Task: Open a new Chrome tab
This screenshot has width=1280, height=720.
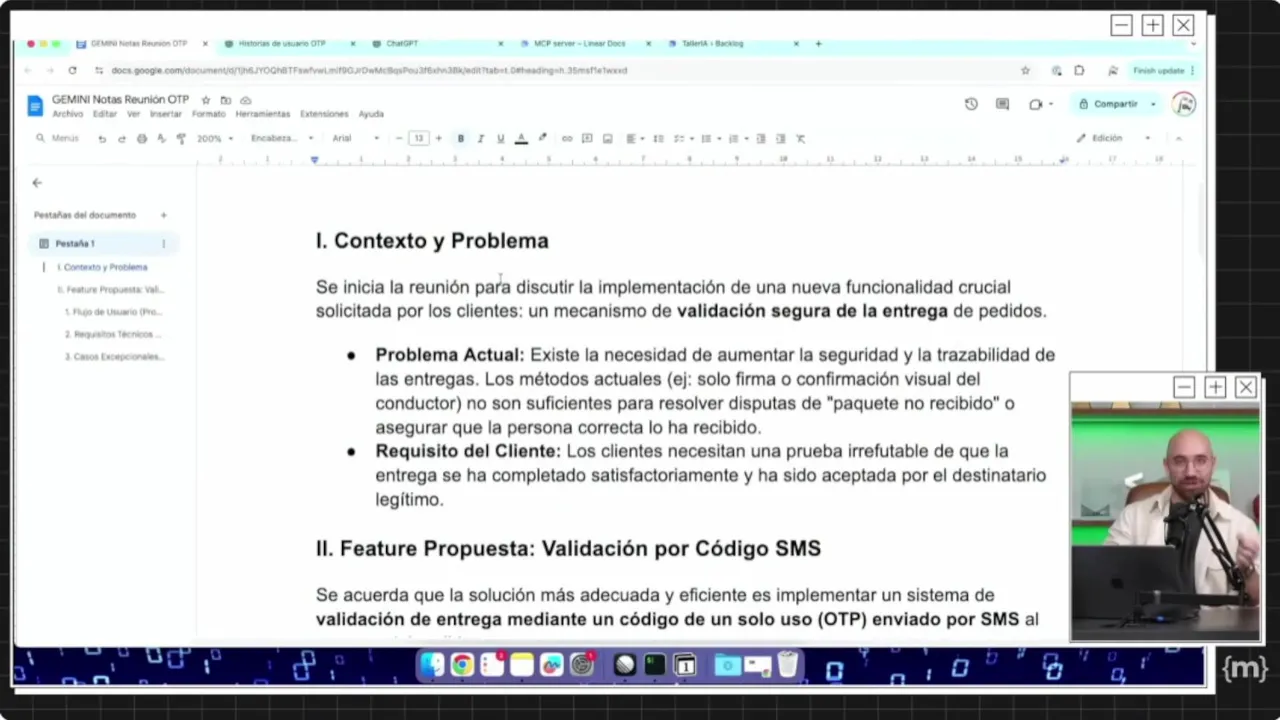Action: 818,44
